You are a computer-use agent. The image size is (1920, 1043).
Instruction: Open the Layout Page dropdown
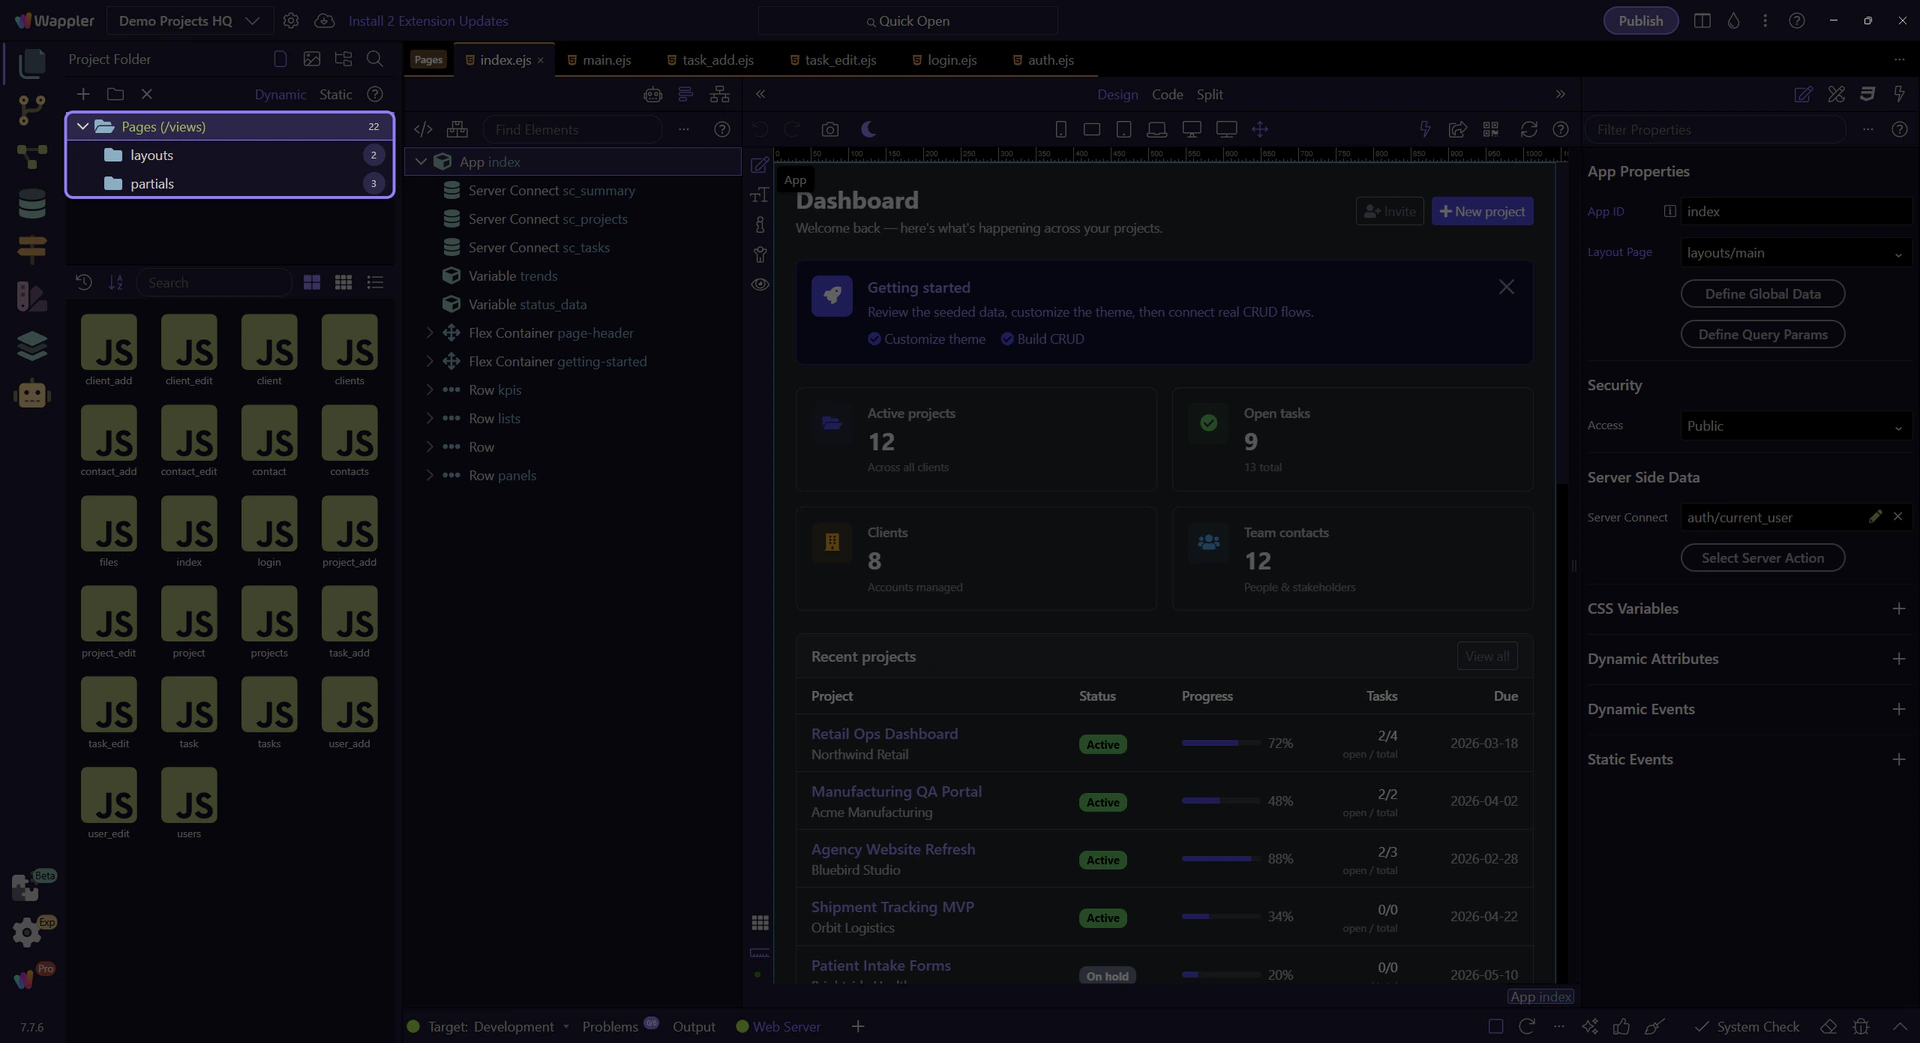(1795, 253)
